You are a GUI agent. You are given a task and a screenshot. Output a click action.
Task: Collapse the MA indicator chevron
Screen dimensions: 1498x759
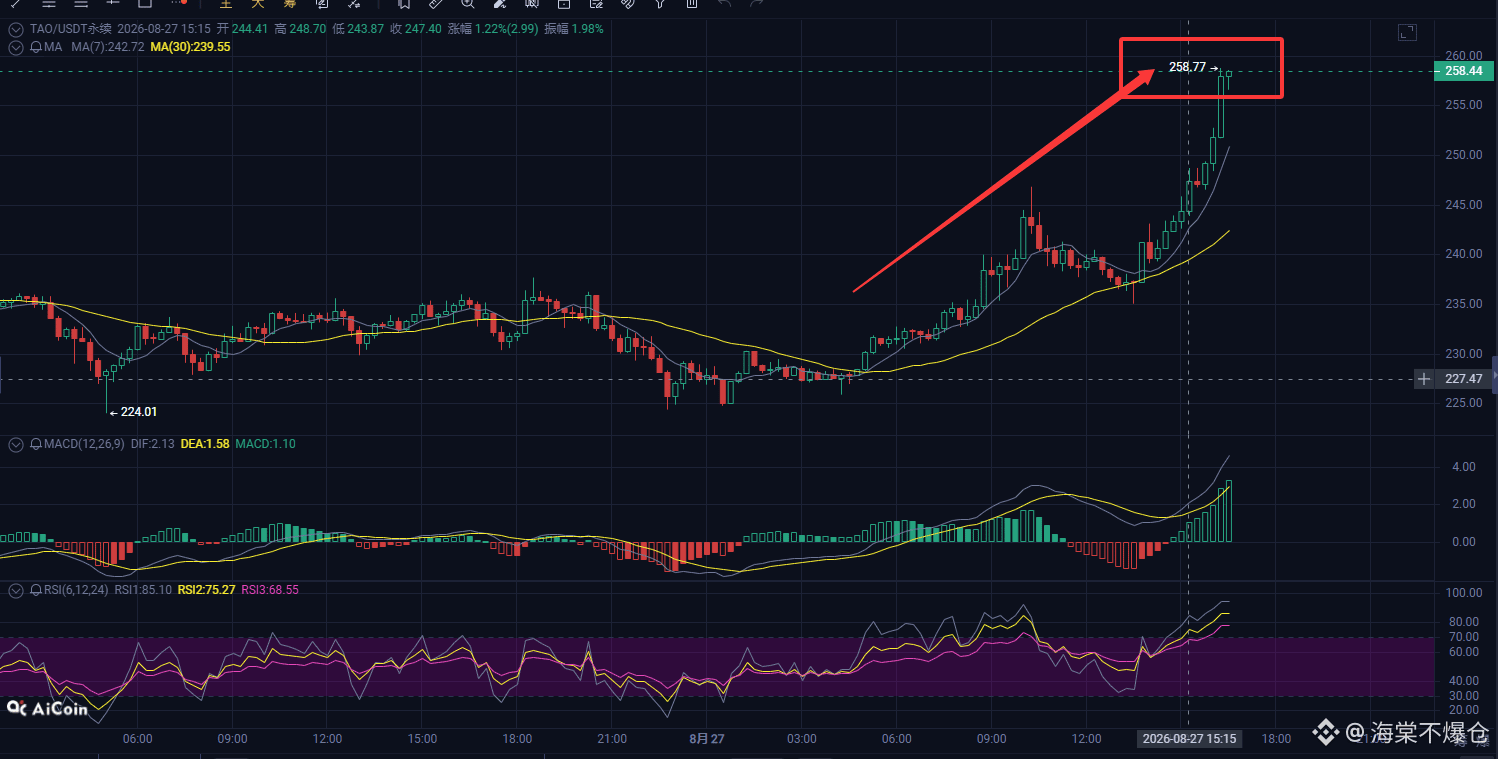click(15, 46)
